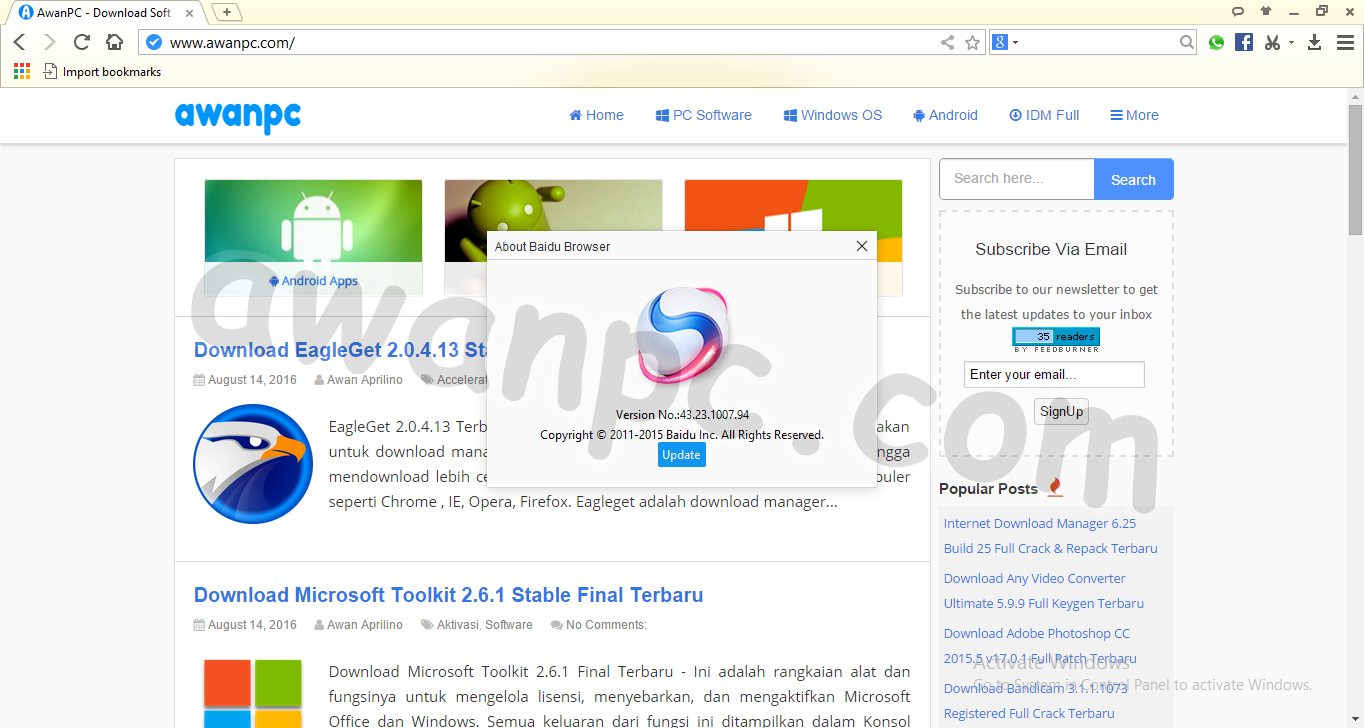This screenshot has height=728, width=1364.
Task: Open the Download Microsoft Toolkit 2.6.1 post title
Action: pos(448,595)
